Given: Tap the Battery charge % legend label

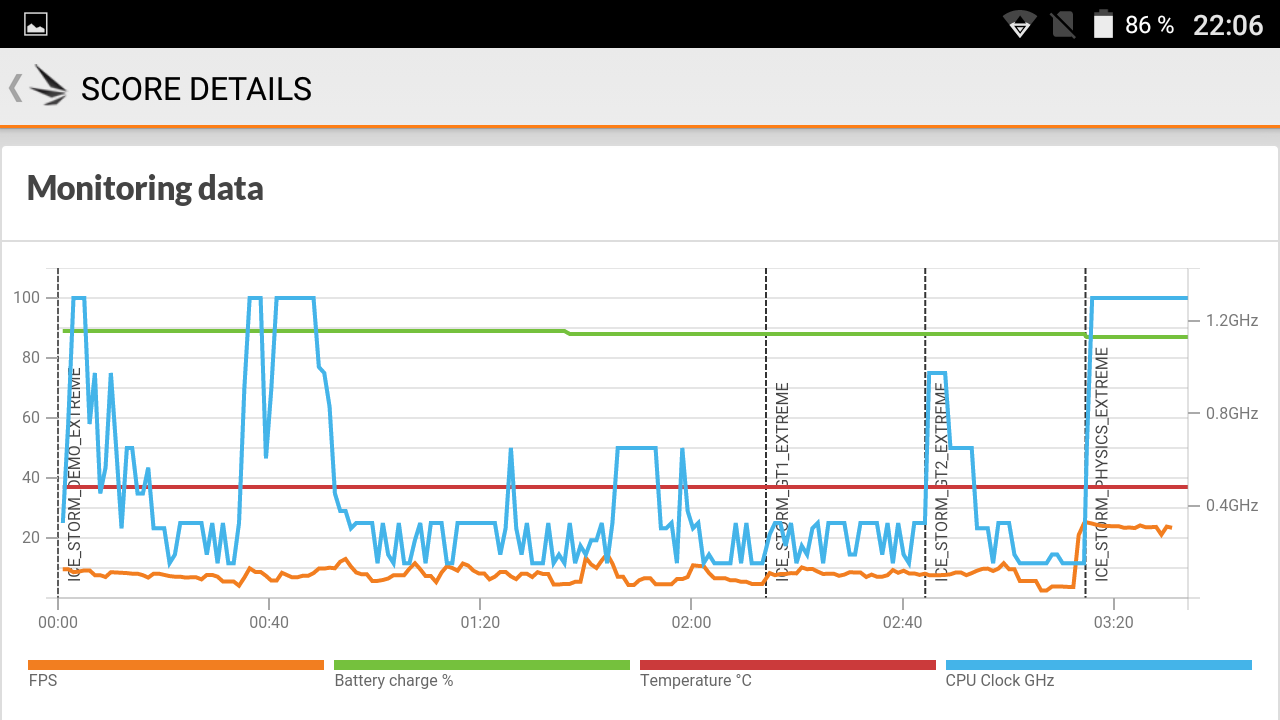Looking at the screenshot, I should [x=394, y=681].
